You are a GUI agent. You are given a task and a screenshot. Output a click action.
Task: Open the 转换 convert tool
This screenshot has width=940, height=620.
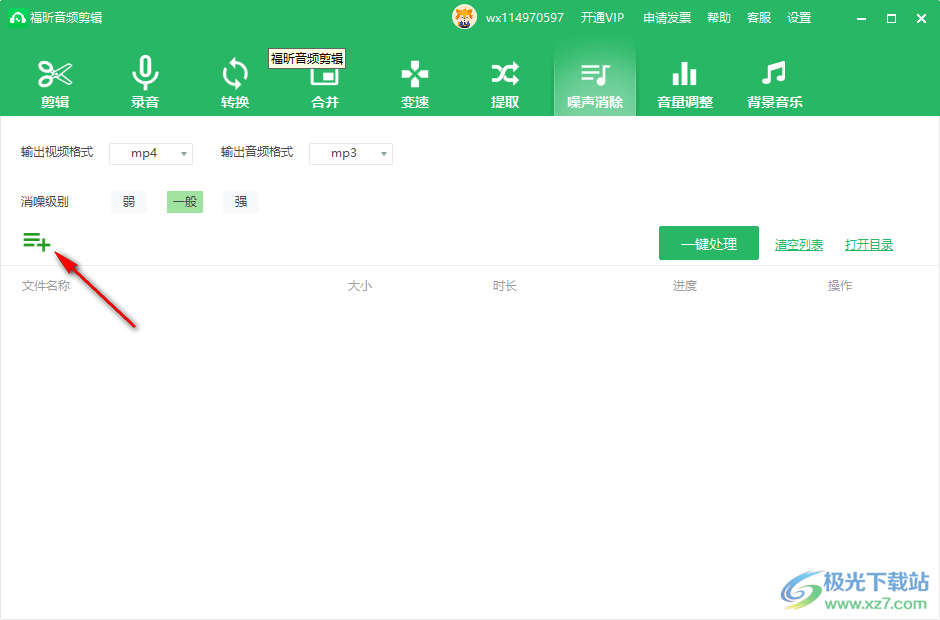tap(235, 83)
